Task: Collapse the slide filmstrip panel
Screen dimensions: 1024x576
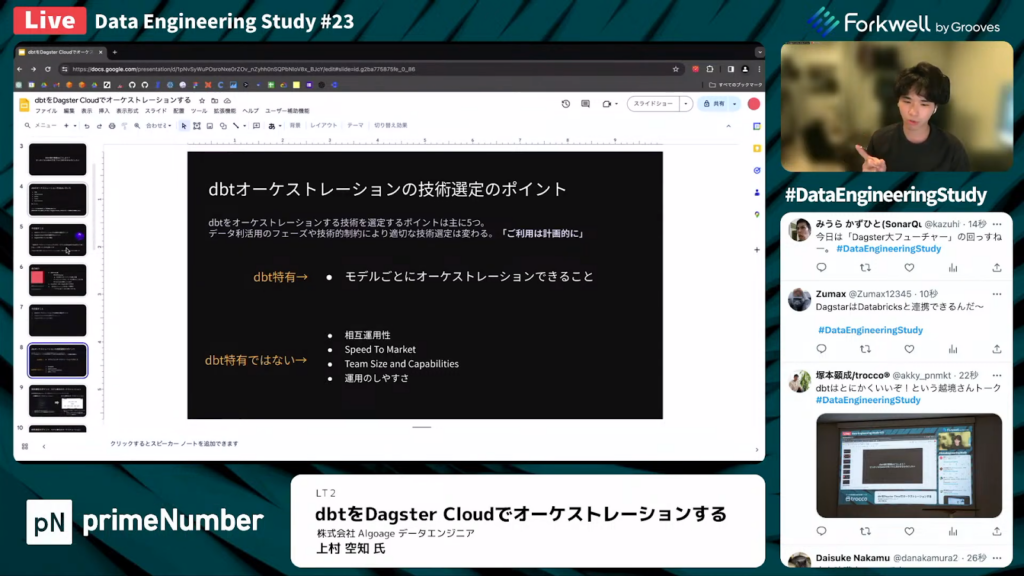Action: point(44,446)
